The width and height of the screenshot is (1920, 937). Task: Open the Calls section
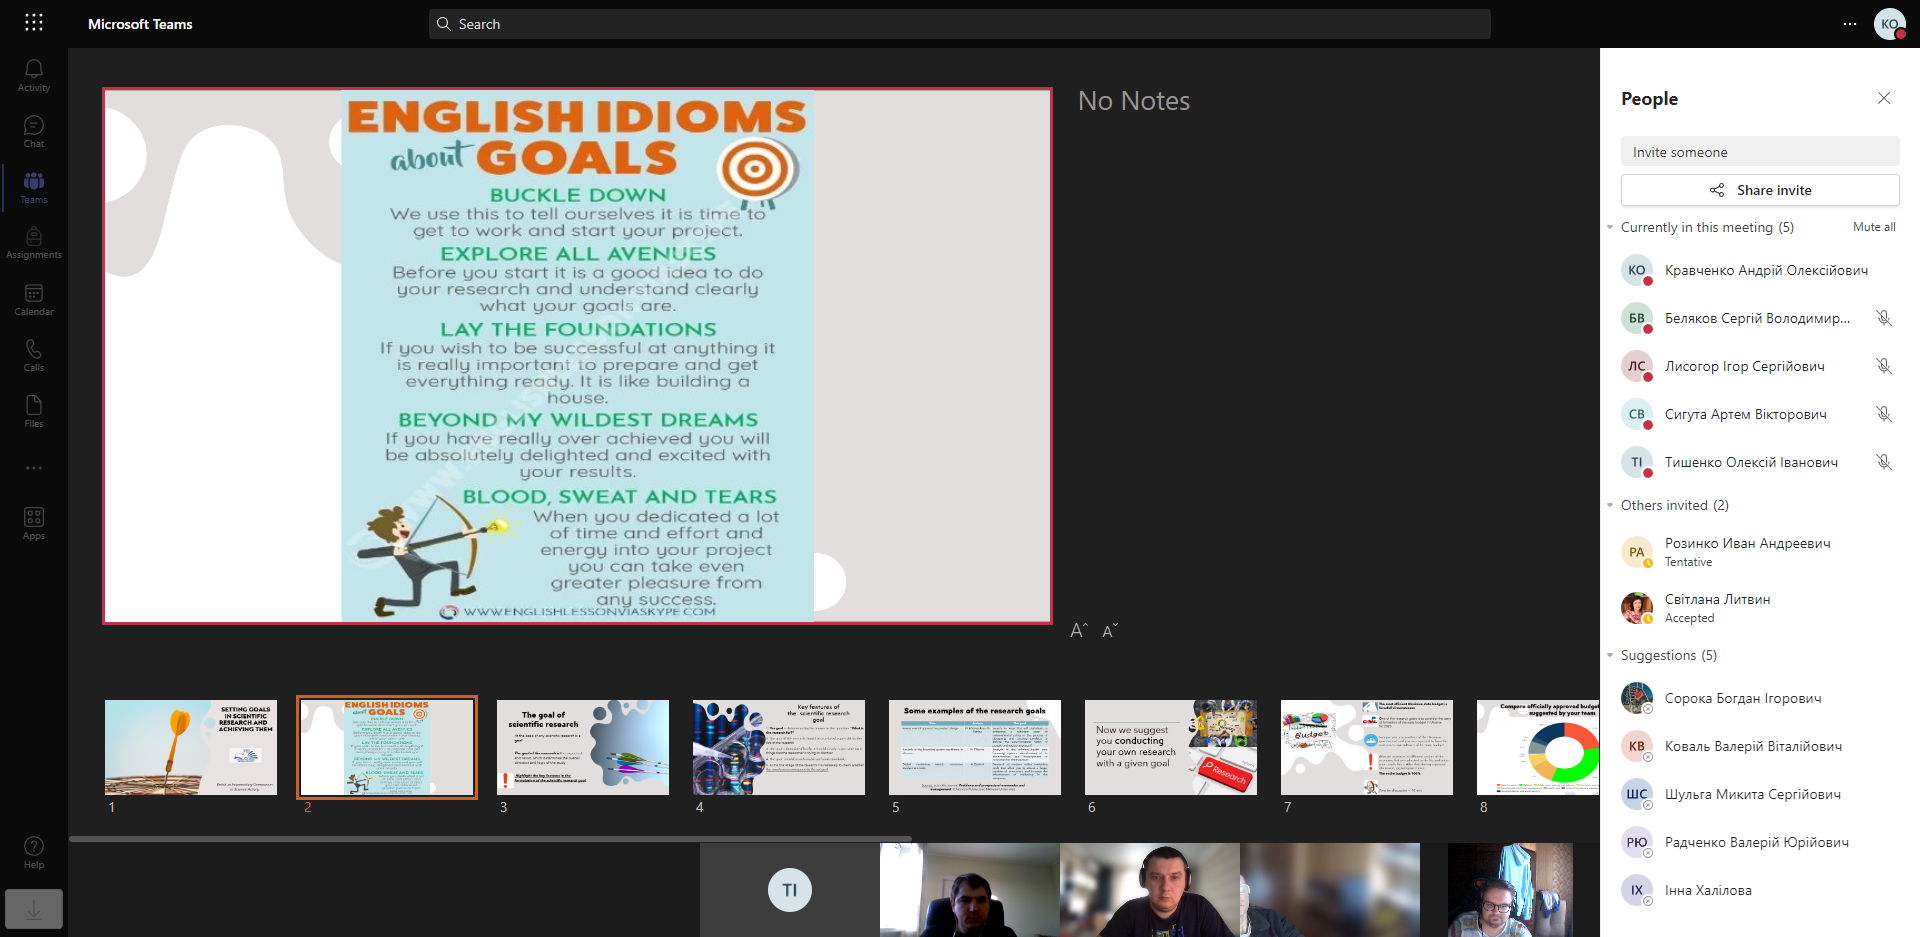coord(34,355)
